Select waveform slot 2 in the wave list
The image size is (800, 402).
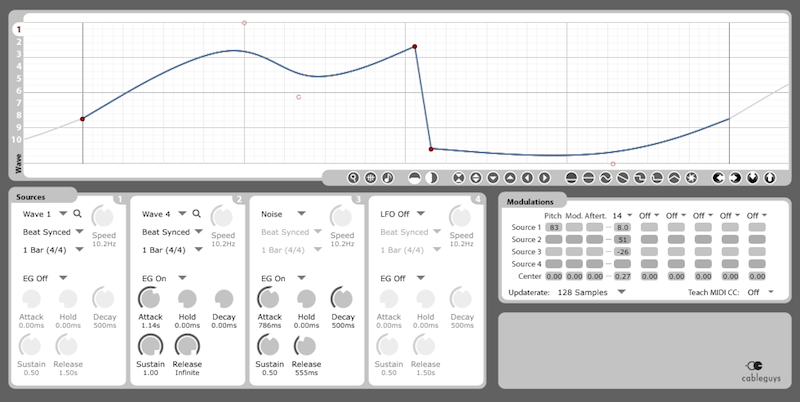(18, 42)
